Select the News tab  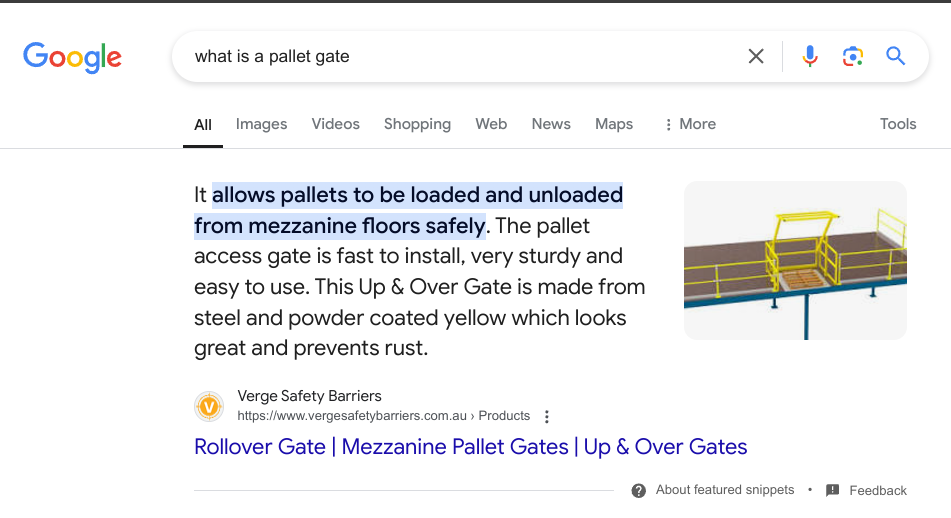[x=551, y=124]
